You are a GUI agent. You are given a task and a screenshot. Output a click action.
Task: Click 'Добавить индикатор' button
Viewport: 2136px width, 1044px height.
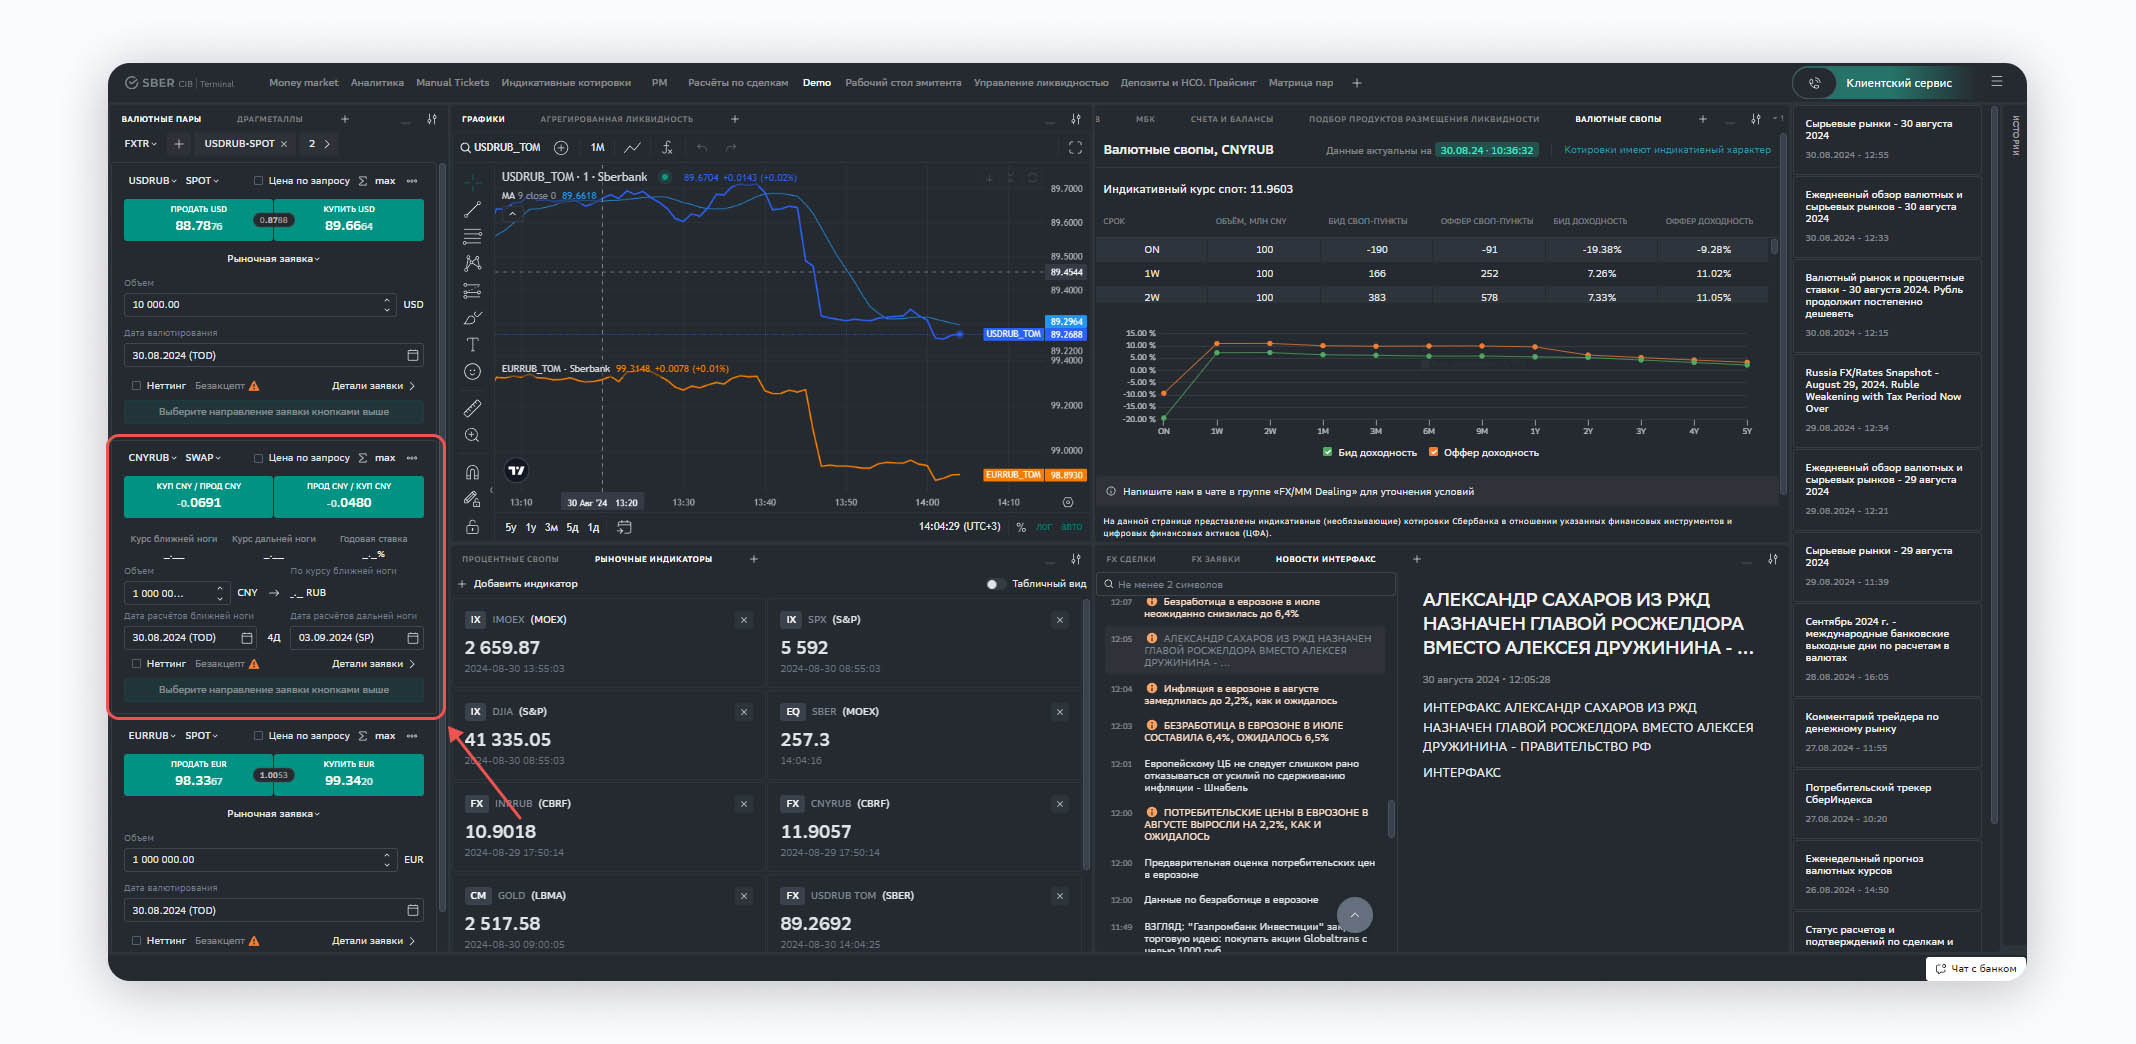pyautogui.click(x=518, y=584)
